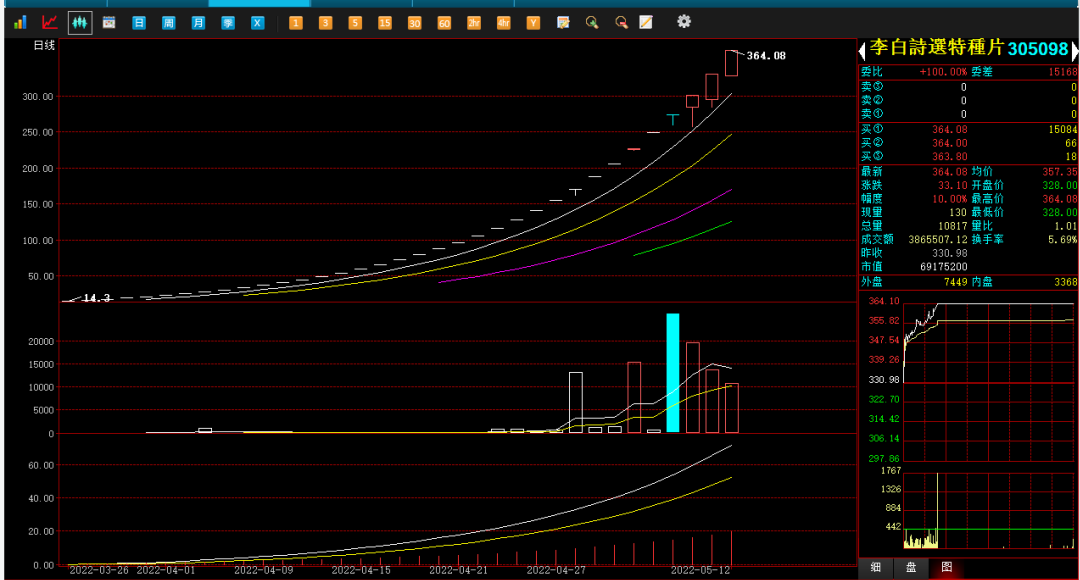Switch to the 图 chart tab
The image size is (1080, 580).
pos(946,567)
